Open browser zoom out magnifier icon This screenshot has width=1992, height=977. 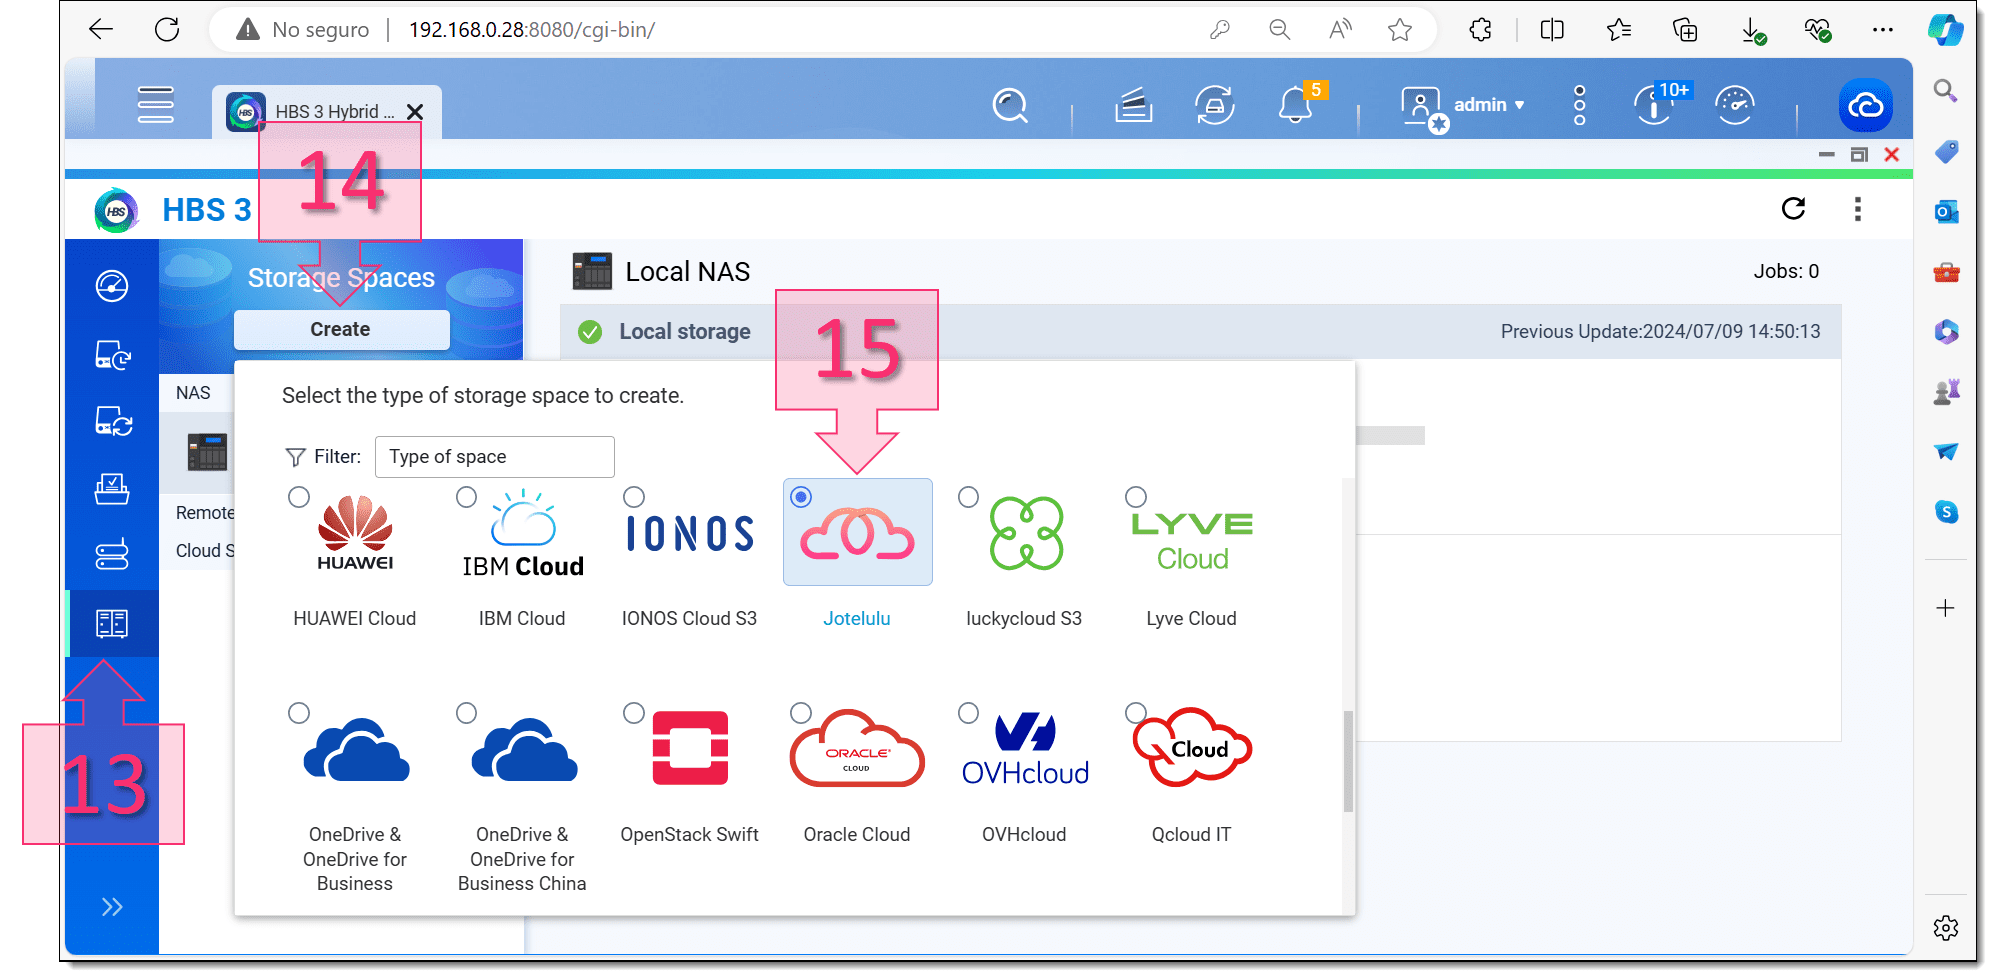point(1280,30)
